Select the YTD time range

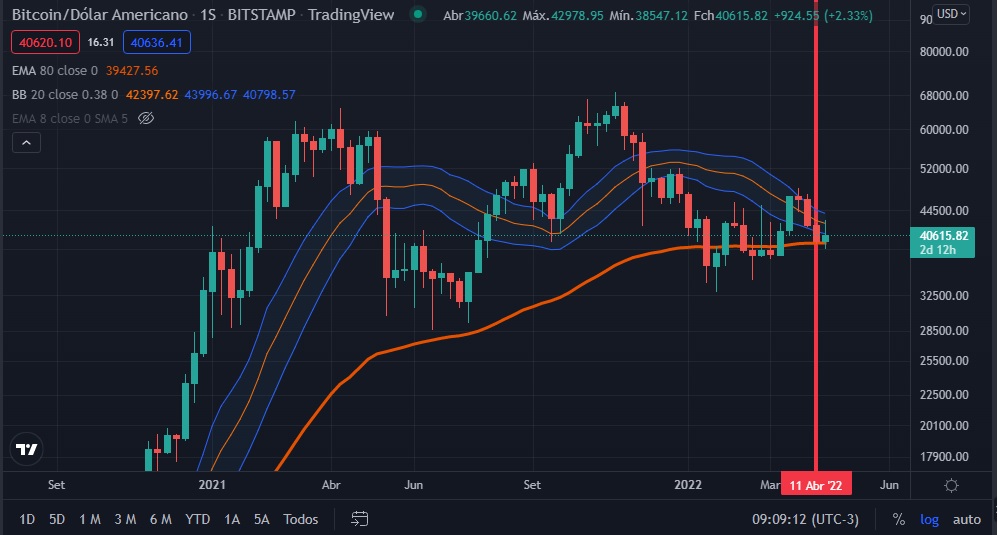point(197,519)
